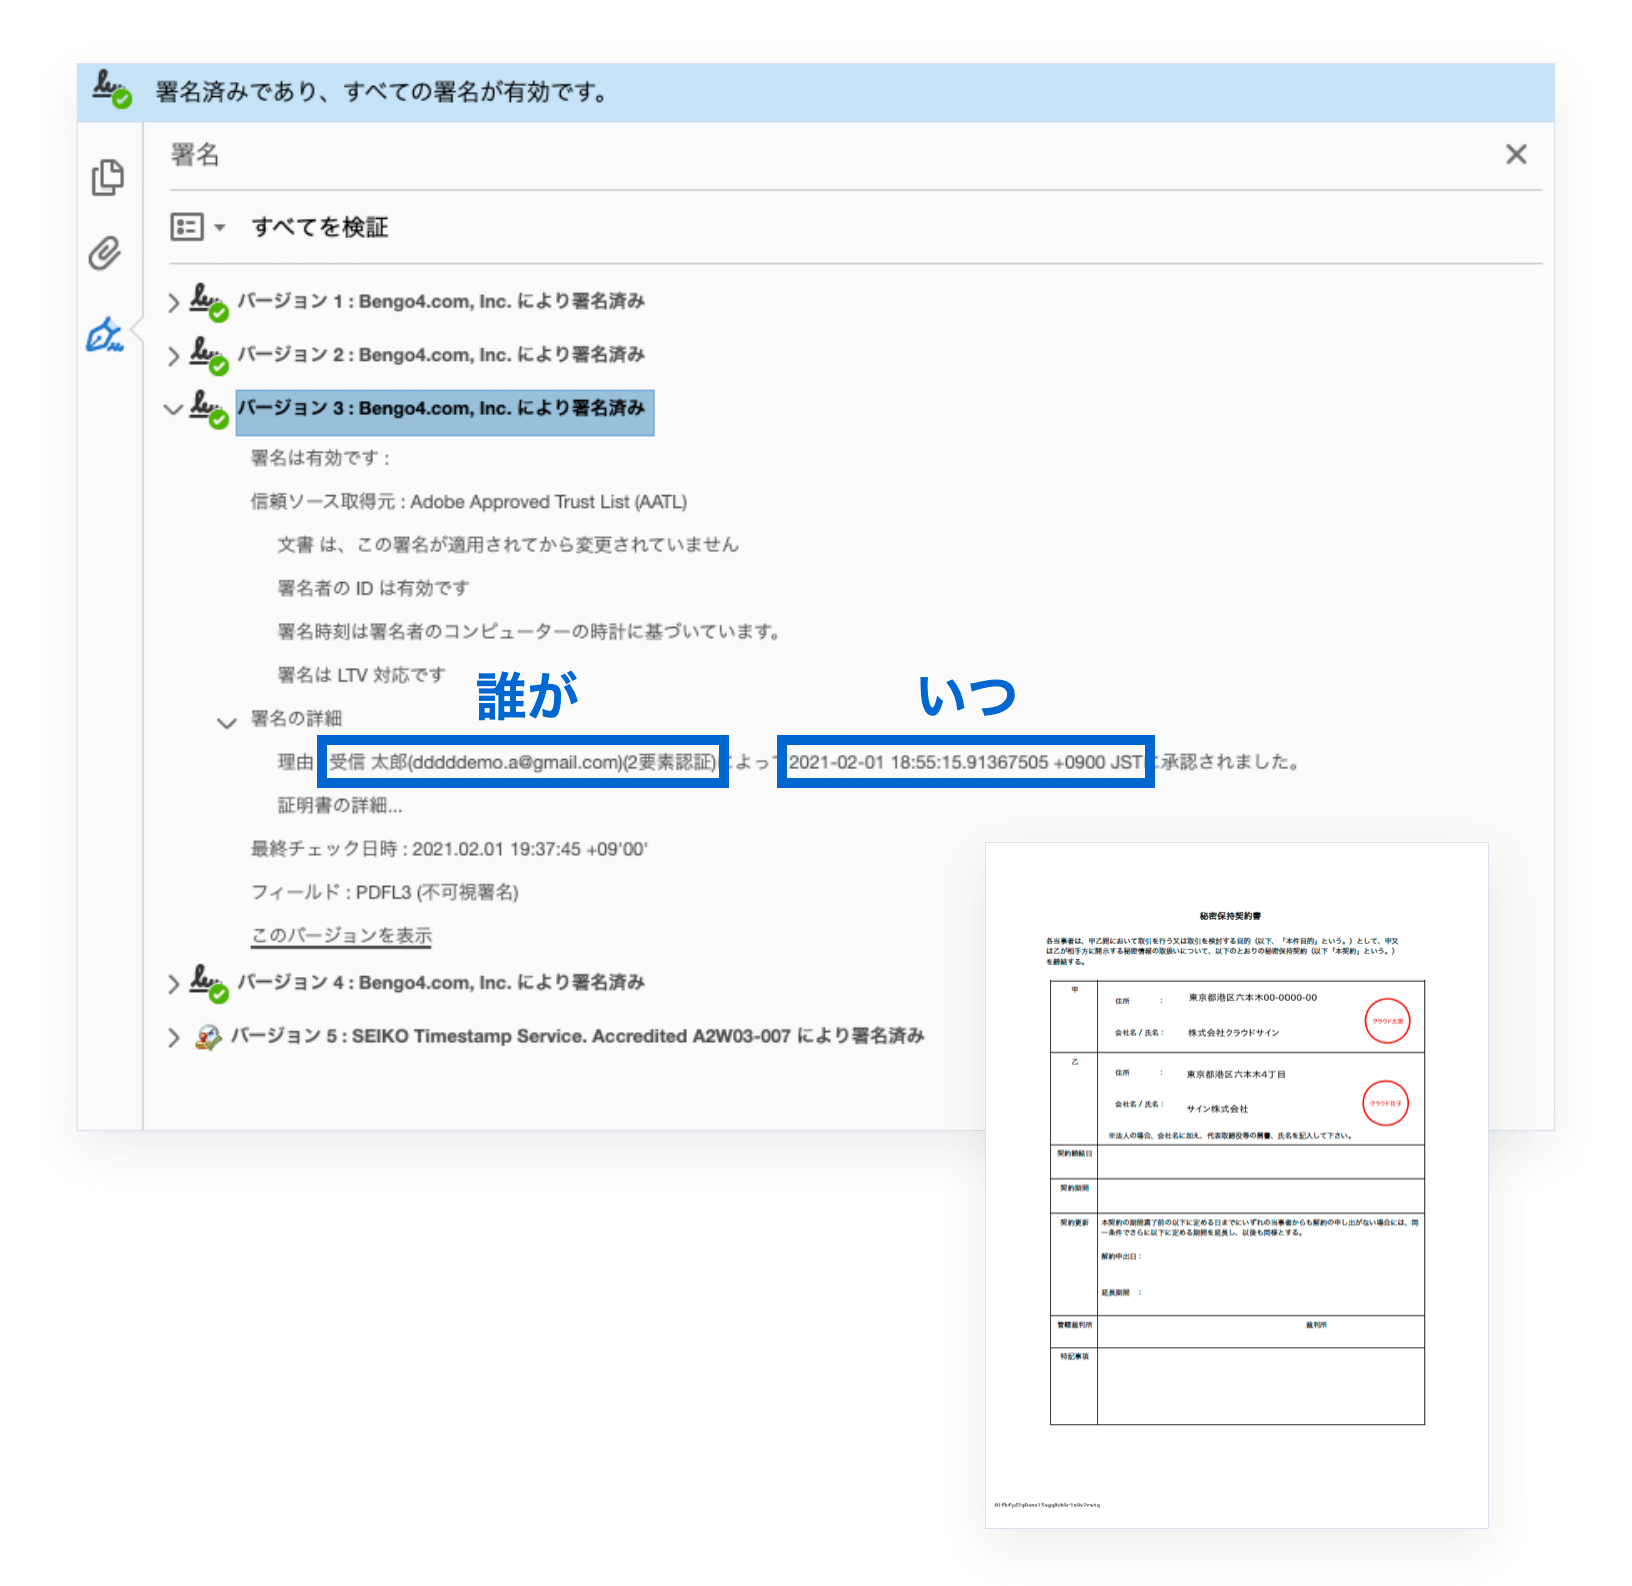Click すべてを検証 to validate all signatures
The width and height of the screenshot is (1632, 1586).
(319, 228)
